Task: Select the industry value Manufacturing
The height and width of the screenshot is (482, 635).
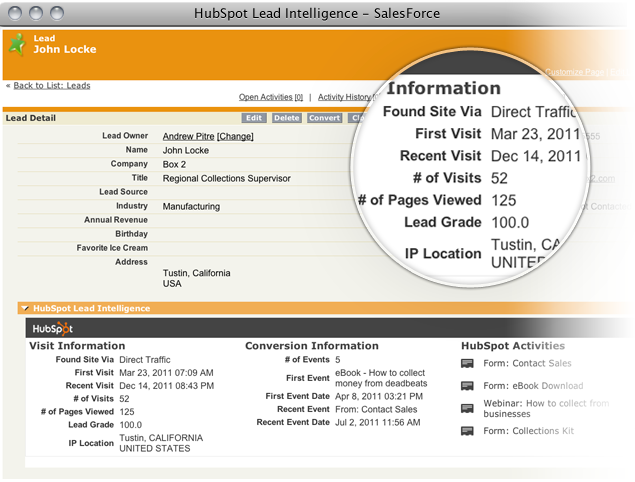Action: point(191,207)
